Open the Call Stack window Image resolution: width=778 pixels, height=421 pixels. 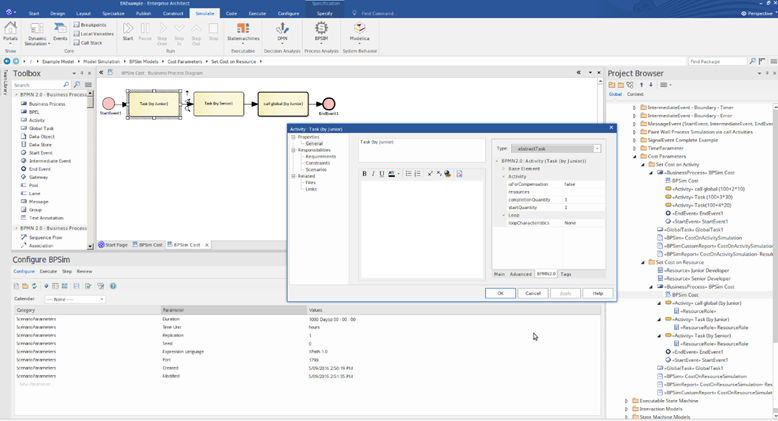coord(88,43)
